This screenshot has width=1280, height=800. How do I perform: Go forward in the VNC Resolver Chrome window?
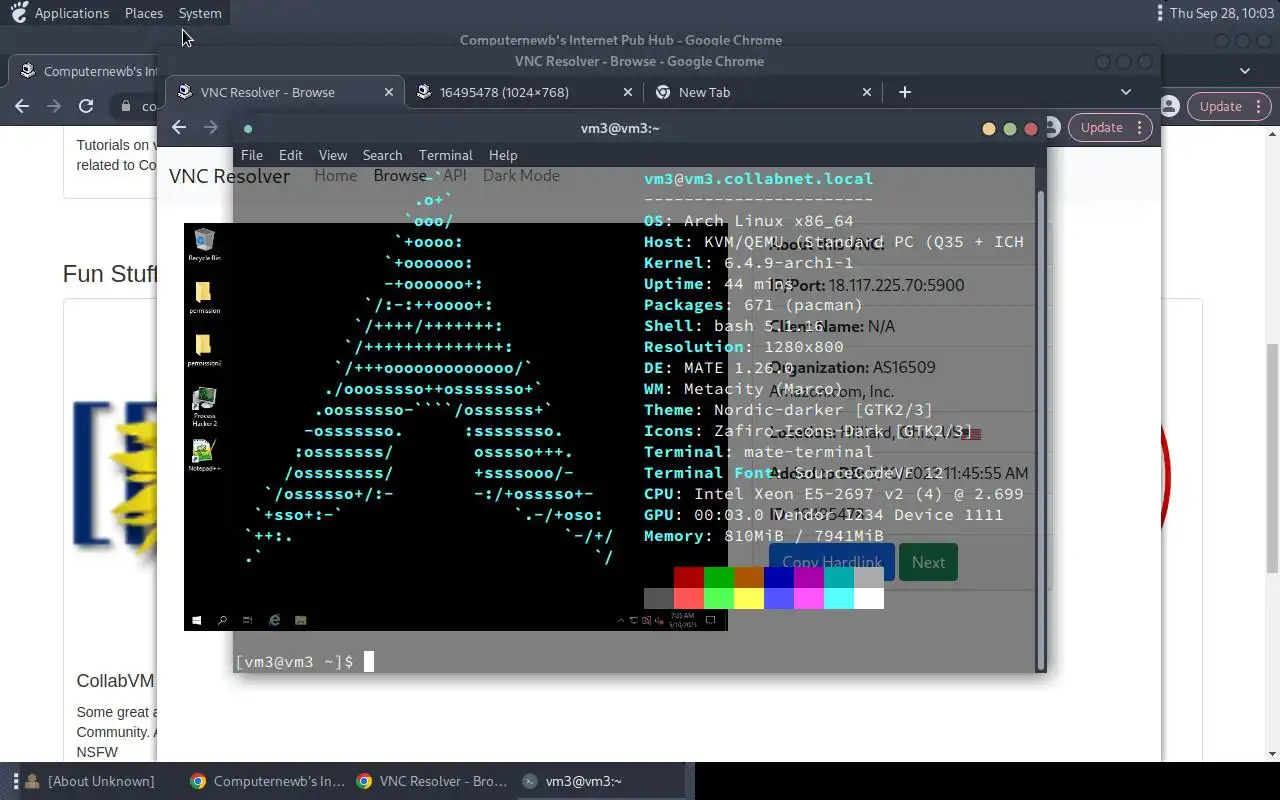(211, 127)
